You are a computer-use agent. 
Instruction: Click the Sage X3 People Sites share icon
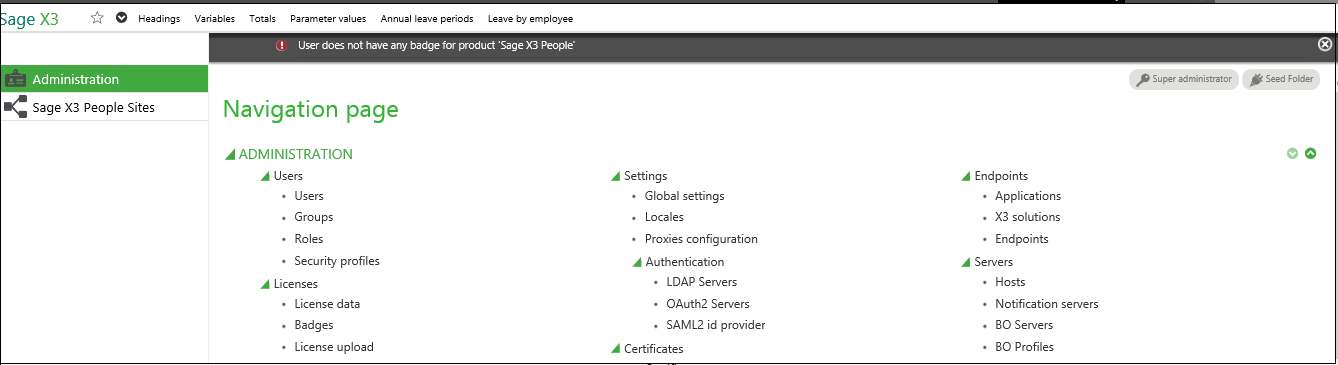pyautogui.click(x=16, y=107)
